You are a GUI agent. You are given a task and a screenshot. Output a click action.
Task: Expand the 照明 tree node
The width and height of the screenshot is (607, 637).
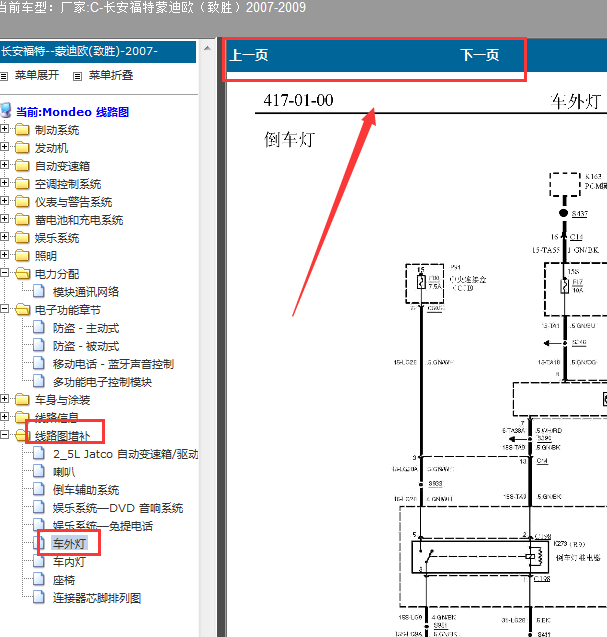pos(4,255)
